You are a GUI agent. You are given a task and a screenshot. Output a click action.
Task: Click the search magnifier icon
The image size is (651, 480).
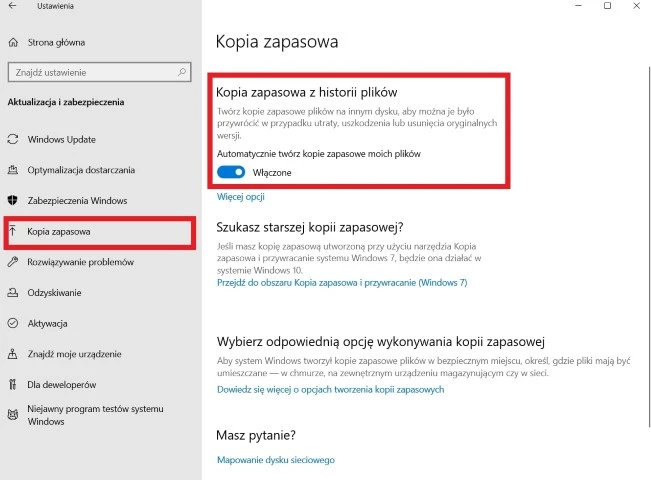click(x=181, y=72)
